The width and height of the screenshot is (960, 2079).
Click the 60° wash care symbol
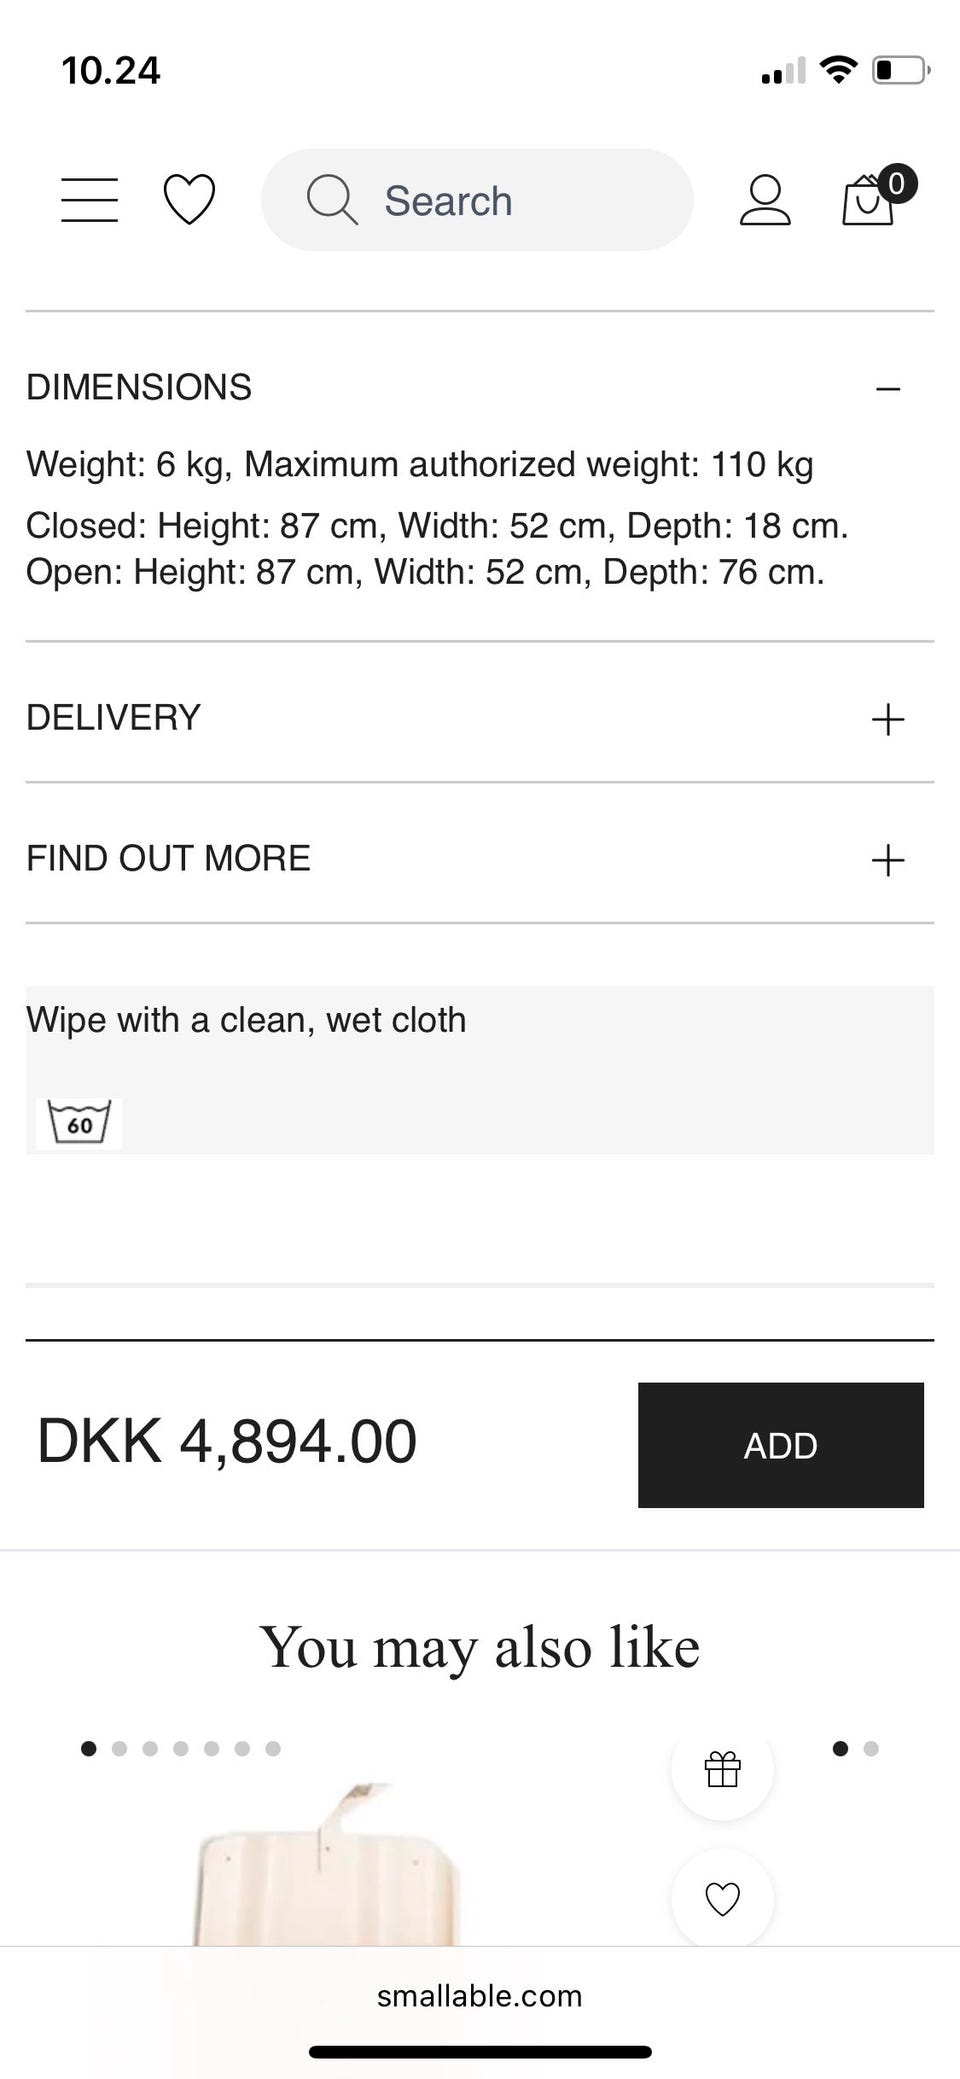[x=79, y=1124]
